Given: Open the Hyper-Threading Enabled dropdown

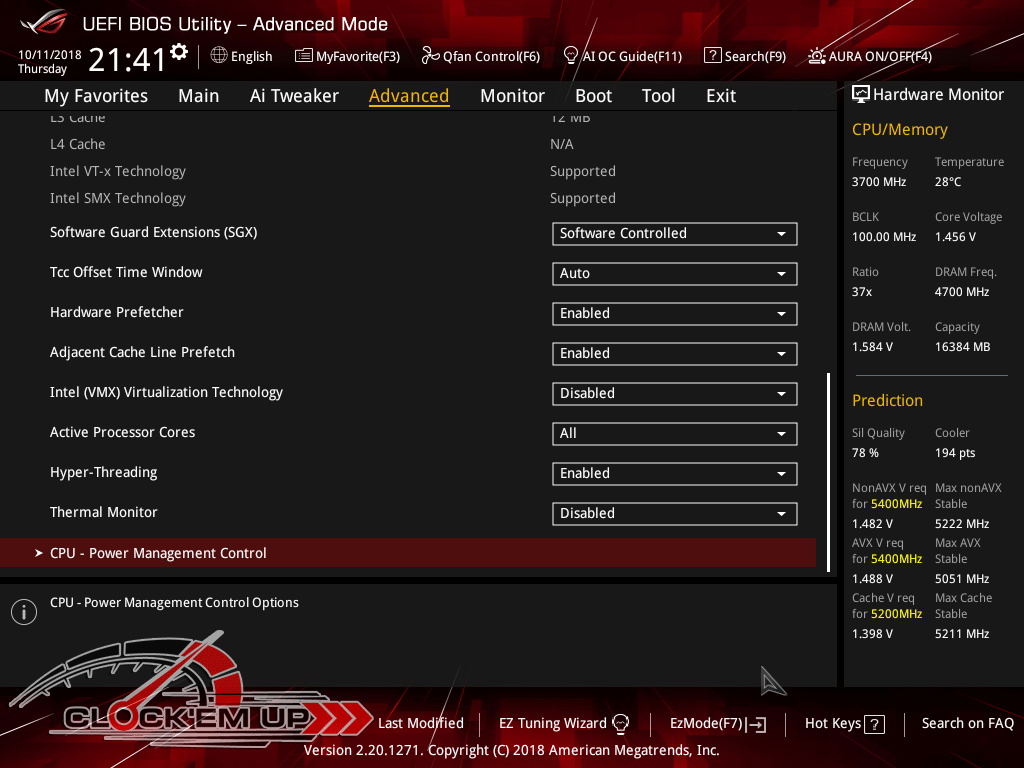Looking at the screenshot, I should 674,474.
